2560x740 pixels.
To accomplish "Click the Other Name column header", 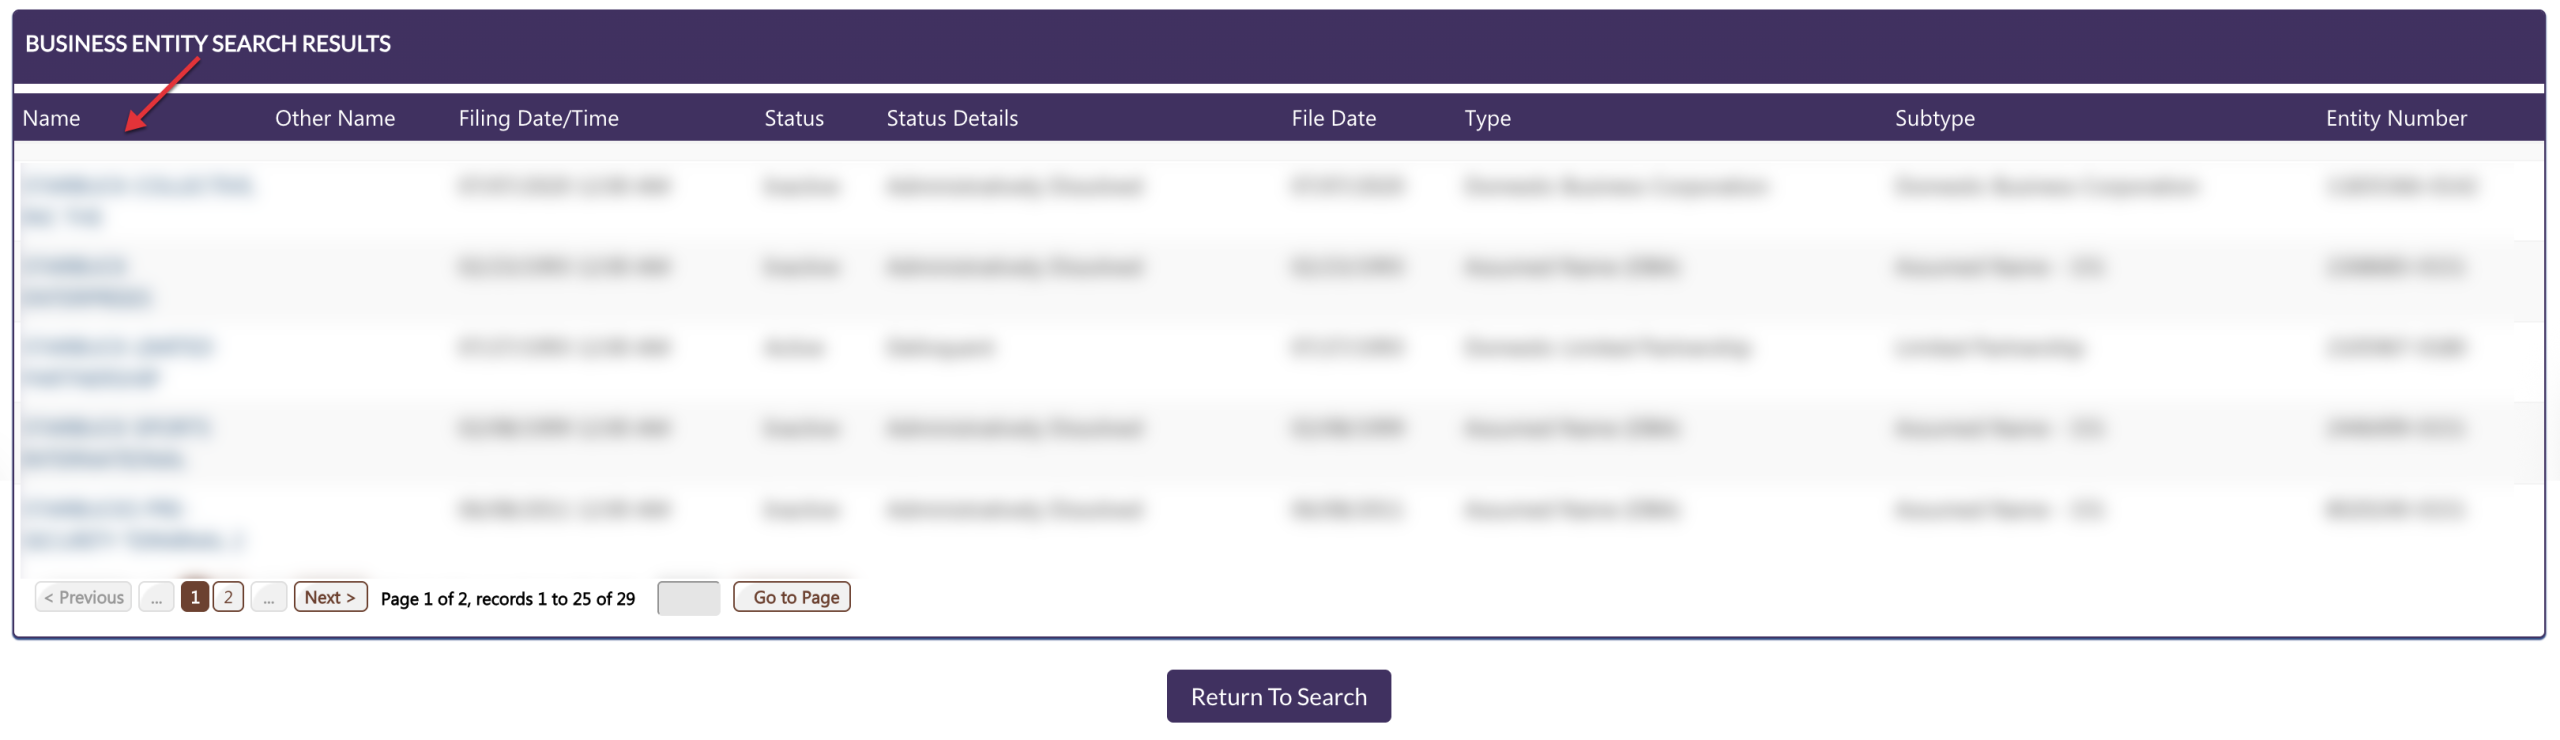I will click(x=334, y=118).
